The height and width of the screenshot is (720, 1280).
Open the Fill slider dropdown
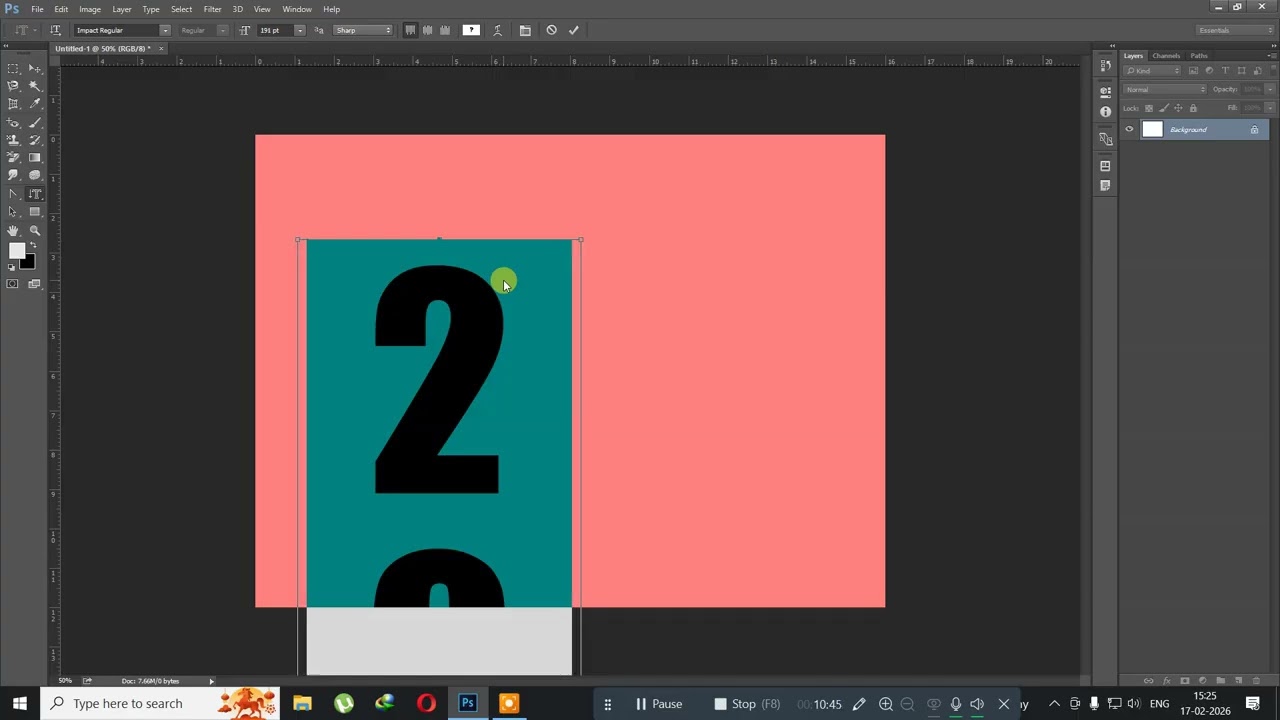tap(1271, 108)
